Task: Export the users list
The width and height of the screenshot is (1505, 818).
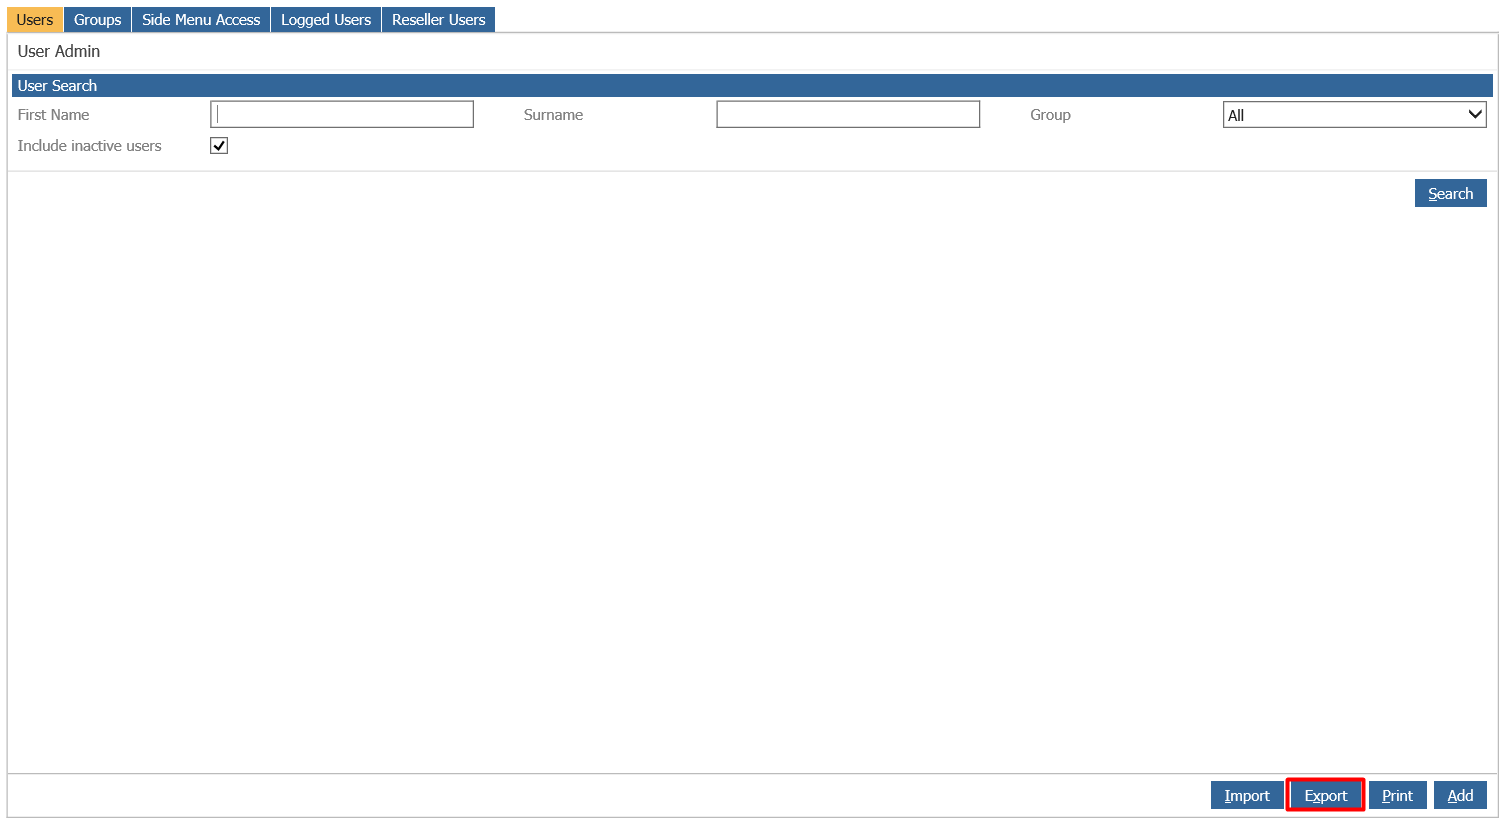Action: [1326, 795]
